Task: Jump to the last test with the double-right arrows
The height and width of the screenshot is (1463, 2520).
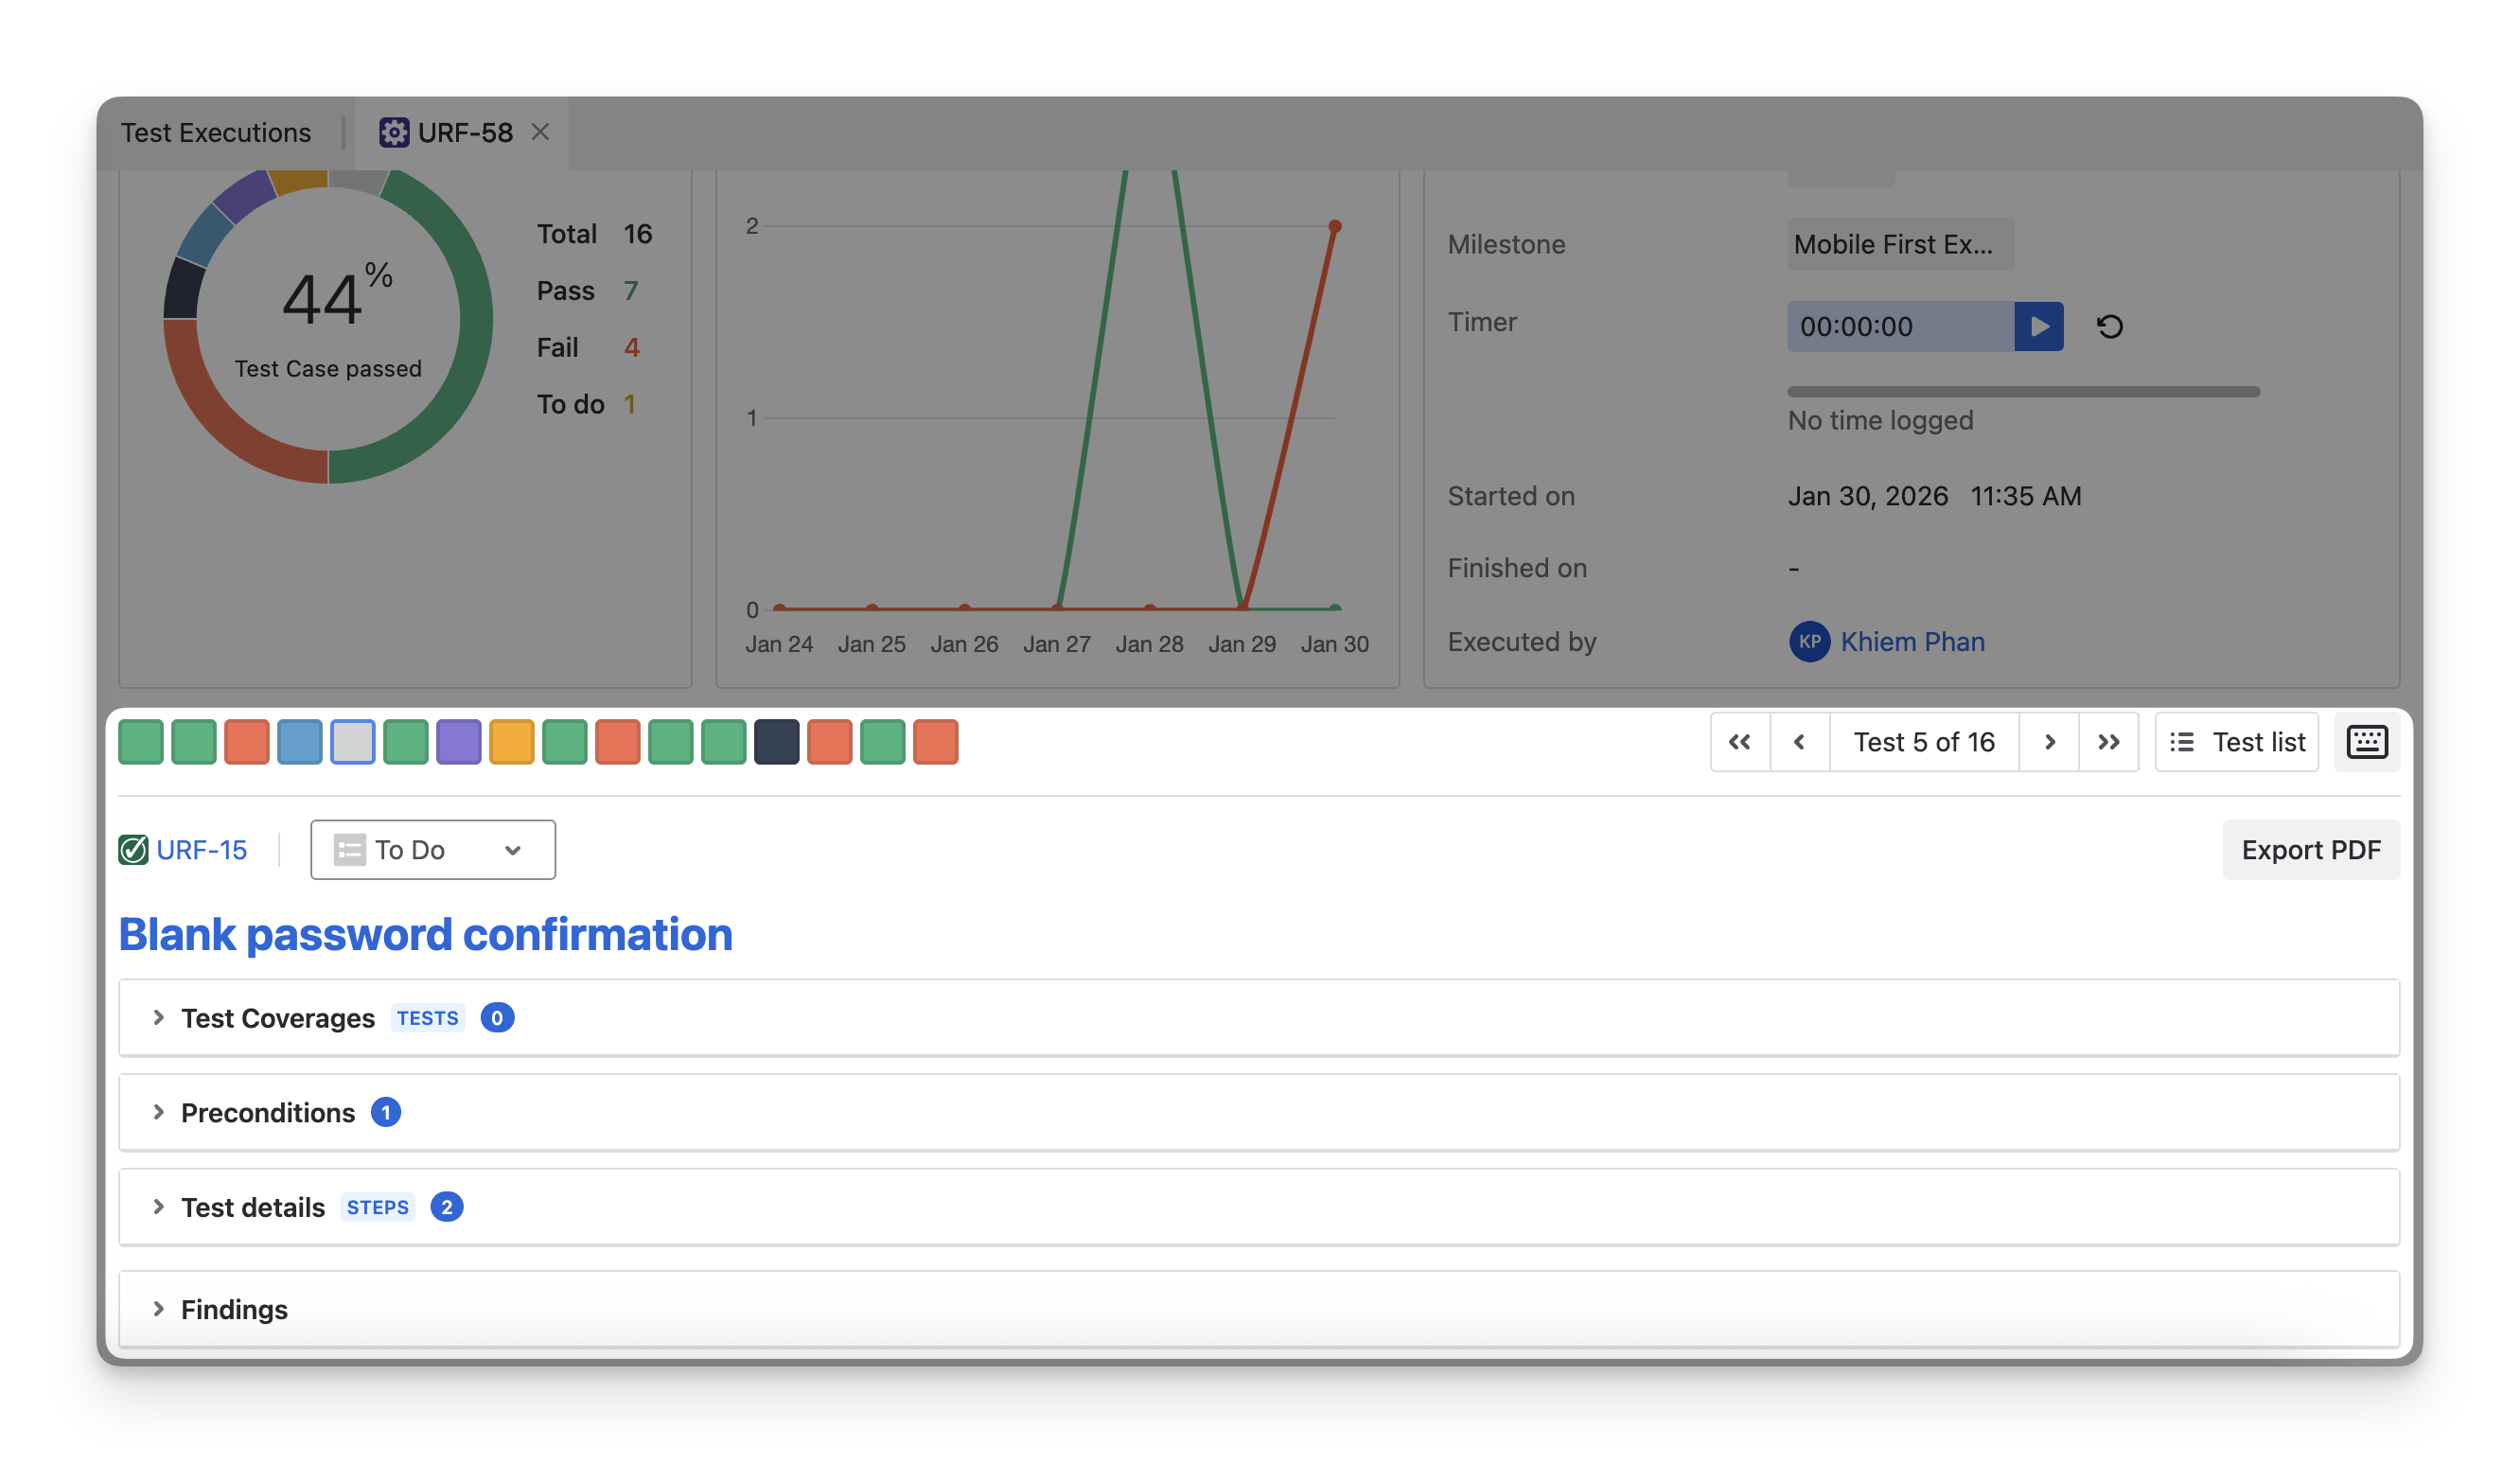Action: pos(2108,742)
